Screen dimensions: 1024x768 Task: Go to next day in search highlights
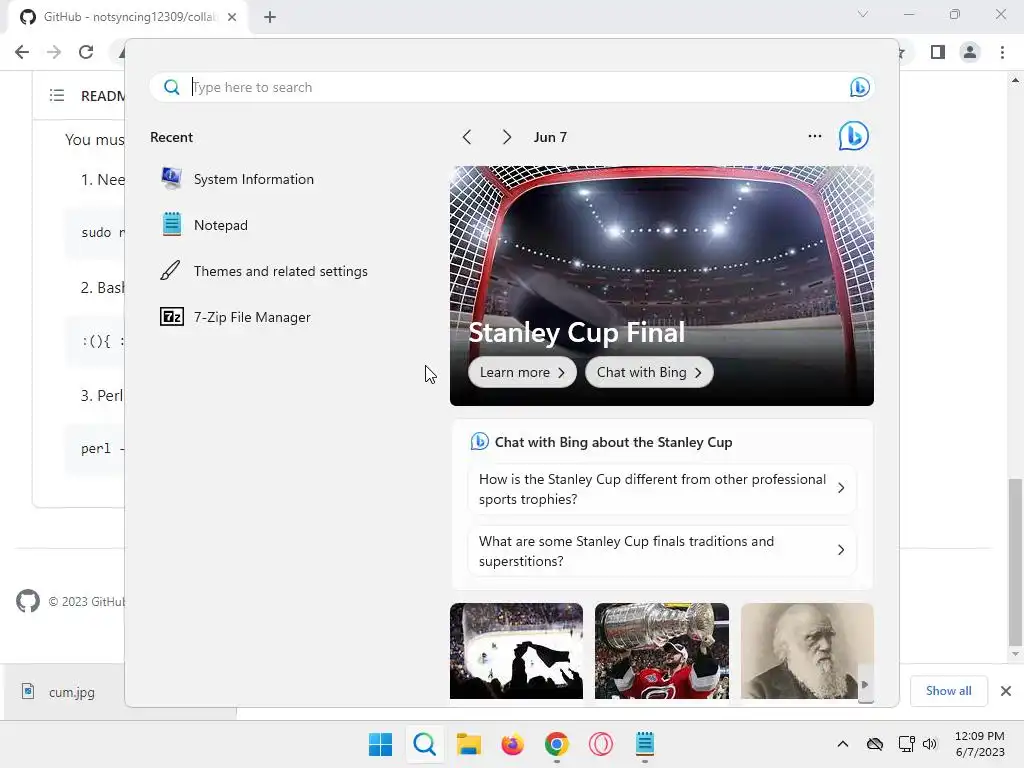click(506, 137)
